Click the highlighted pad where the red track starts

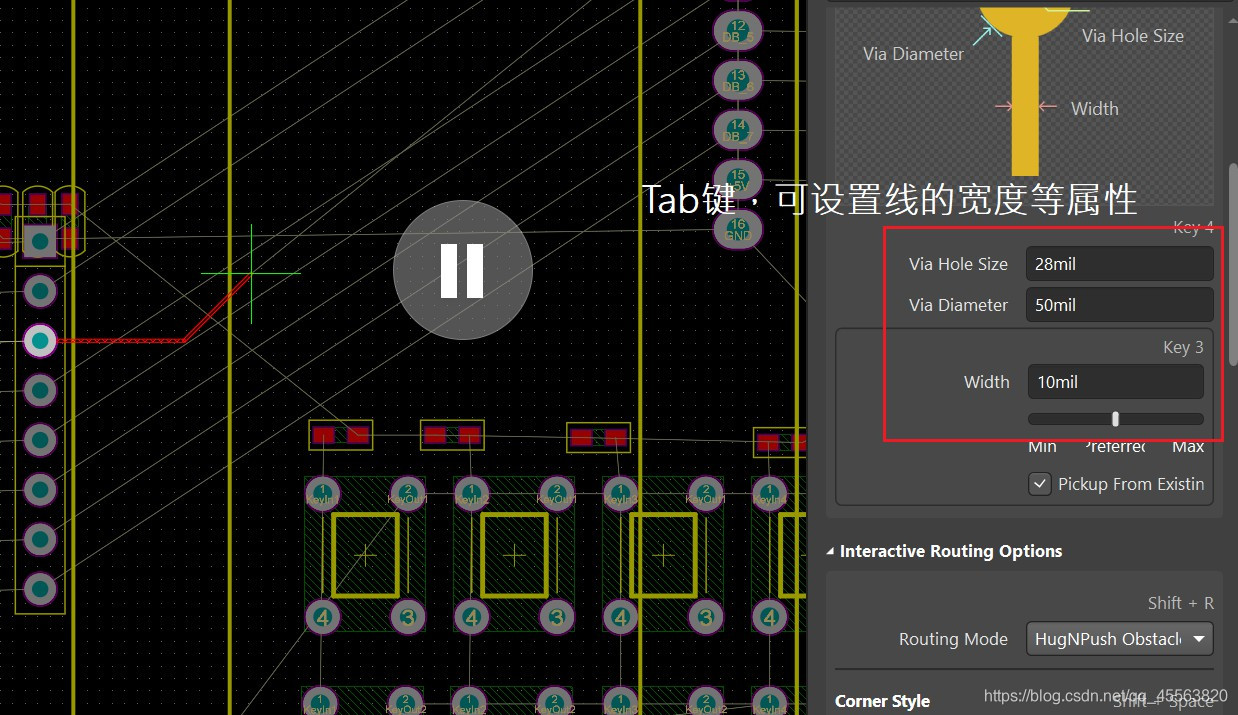(40, 340)
